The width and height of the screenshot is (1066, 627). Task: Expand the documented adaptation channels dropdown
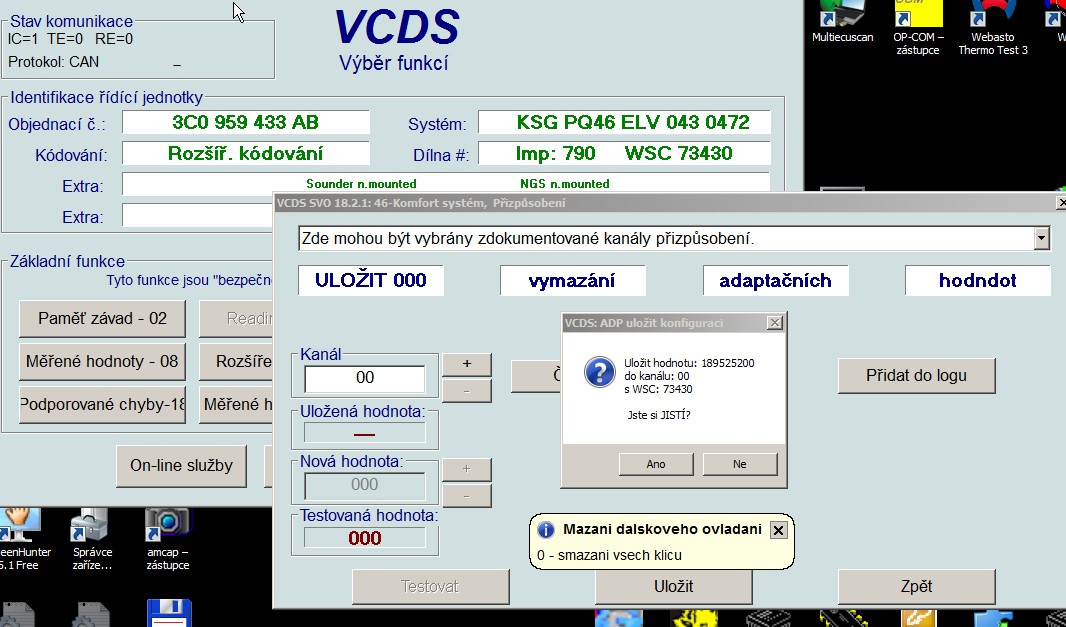click(1042, 239)
